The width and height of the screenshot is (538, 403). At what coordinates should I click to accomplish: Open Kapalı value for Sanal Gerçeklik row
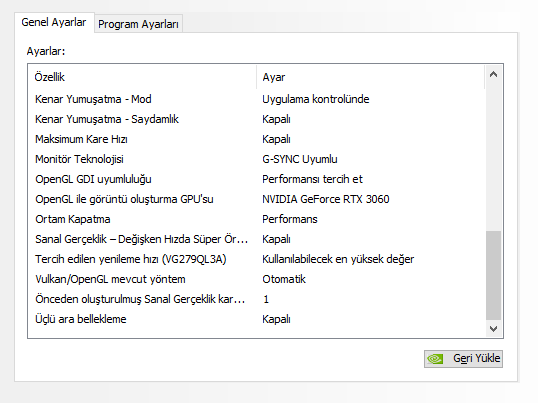click(x=276, y=239)
